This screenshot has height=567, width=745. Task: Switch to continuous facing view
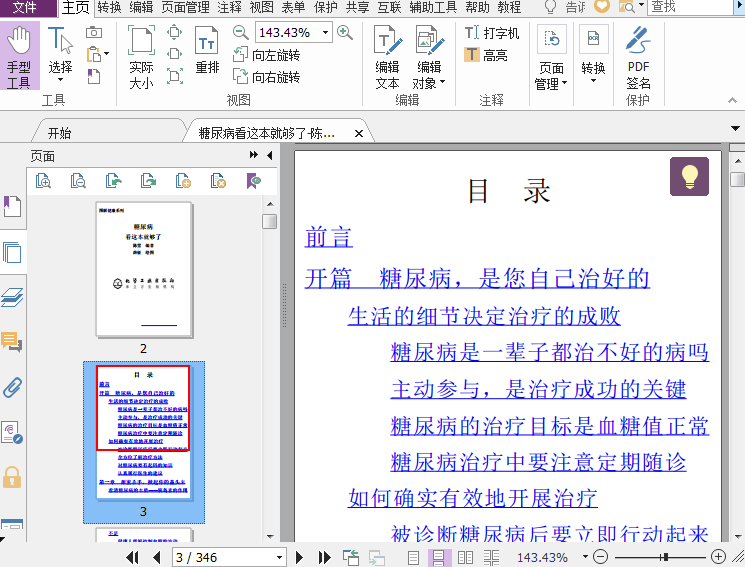(x=491, y=557)
